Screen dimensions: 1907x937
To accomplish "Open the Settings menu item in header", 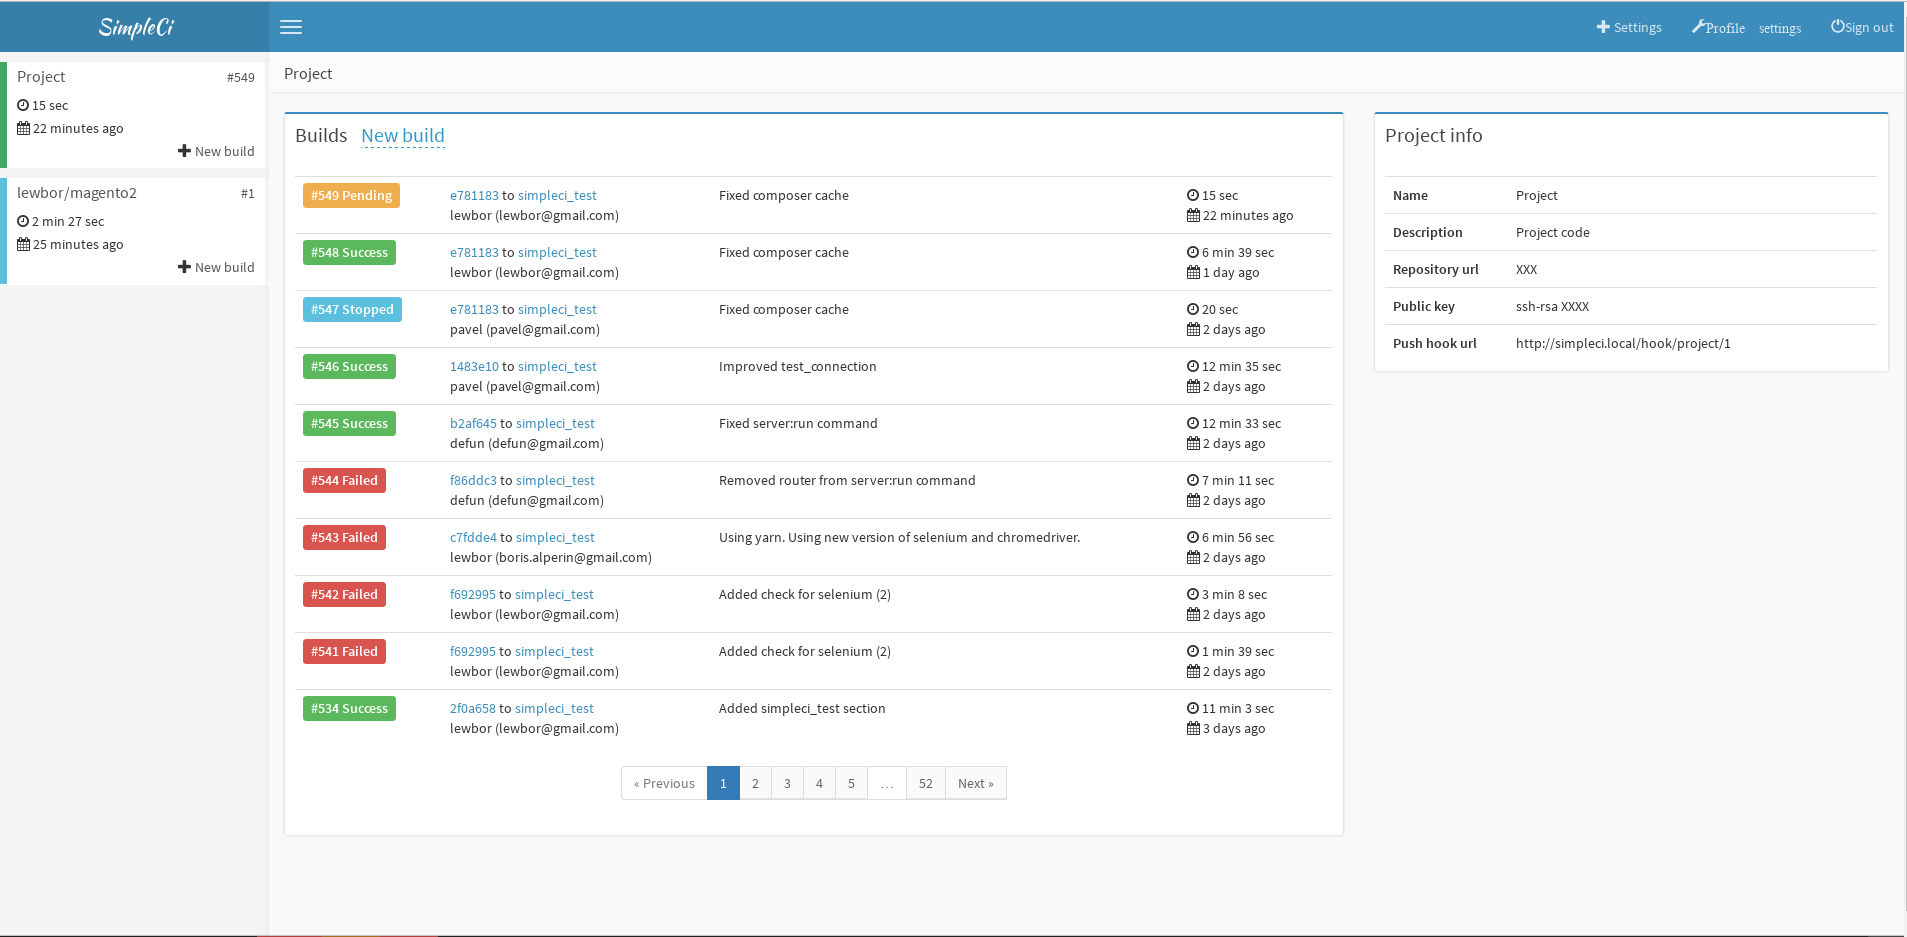I will point(1629,27).
